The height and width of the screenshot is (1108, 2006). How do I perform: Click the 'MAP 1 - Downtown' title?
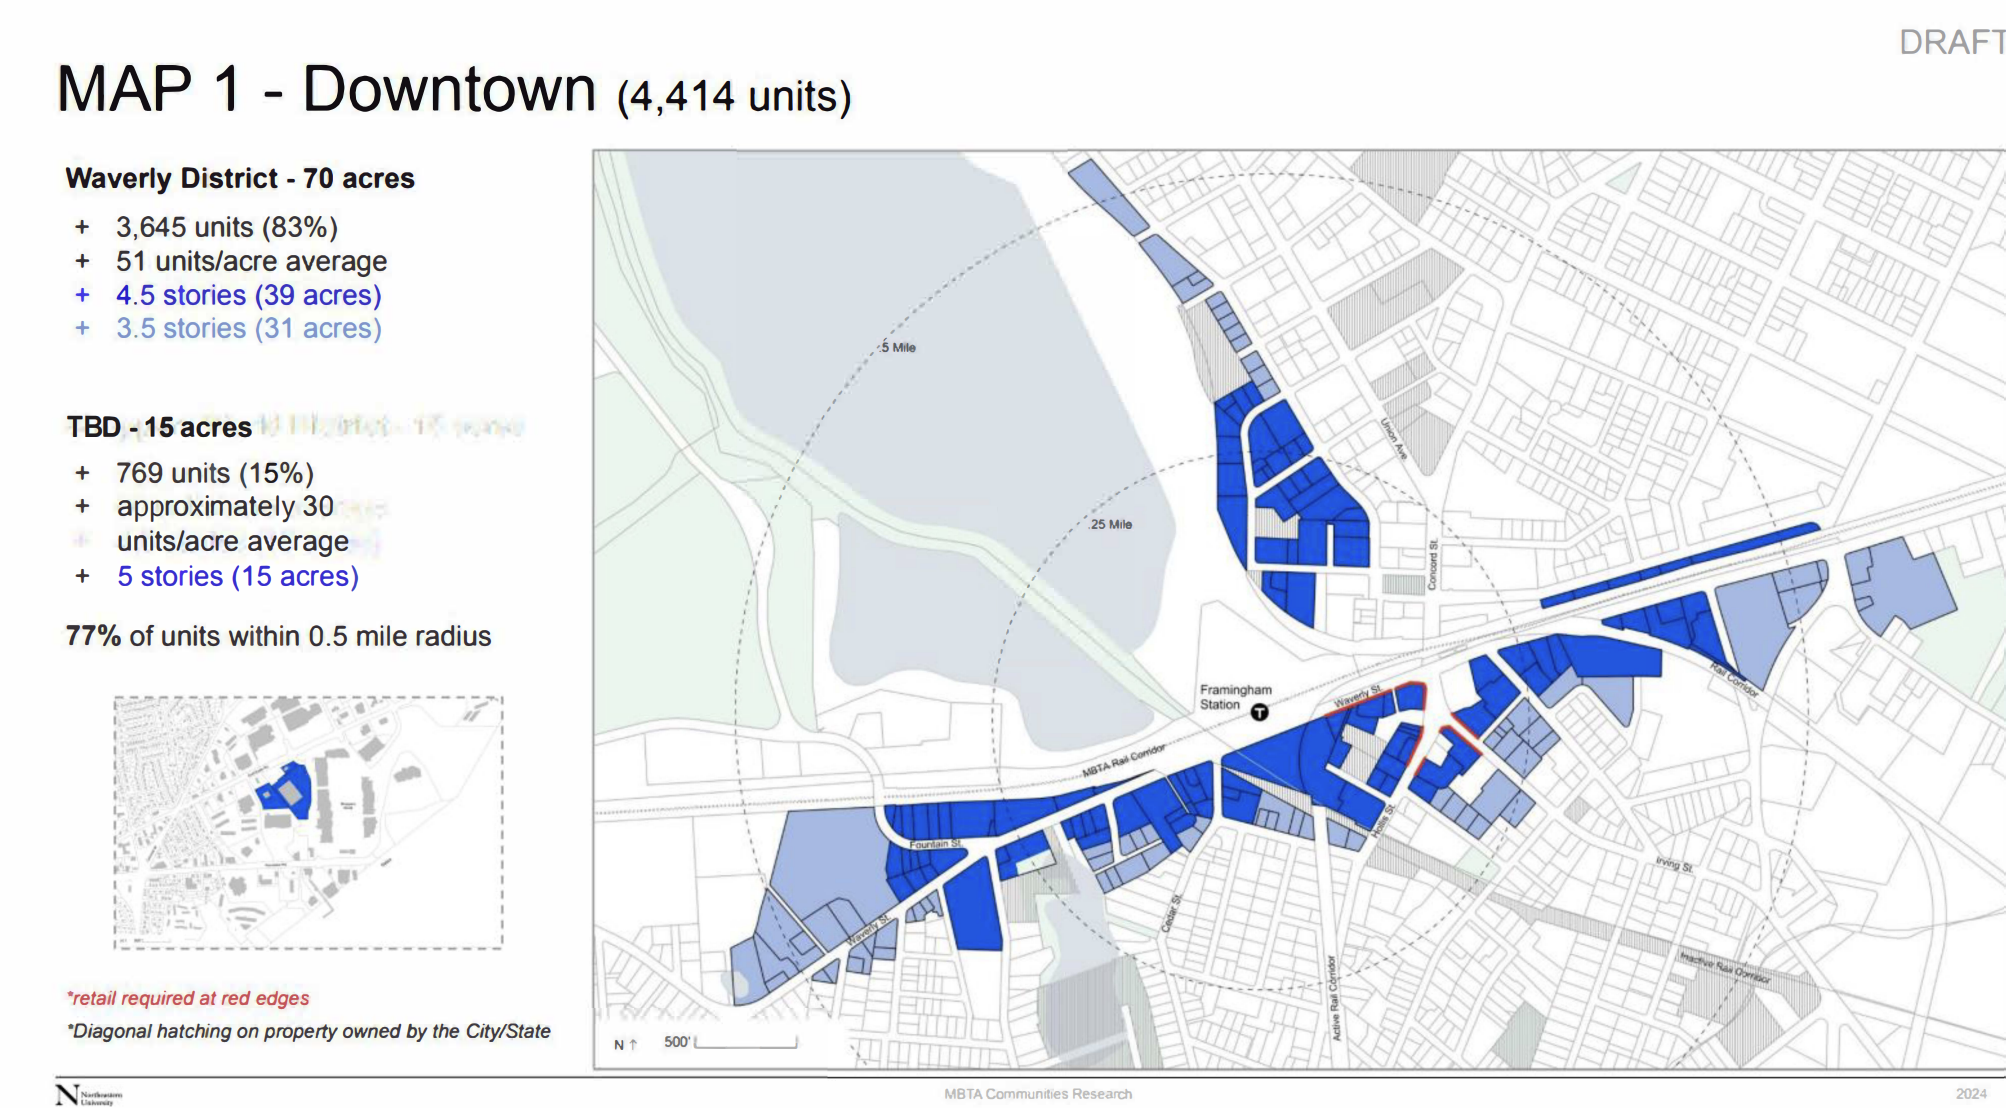[326, 89]
